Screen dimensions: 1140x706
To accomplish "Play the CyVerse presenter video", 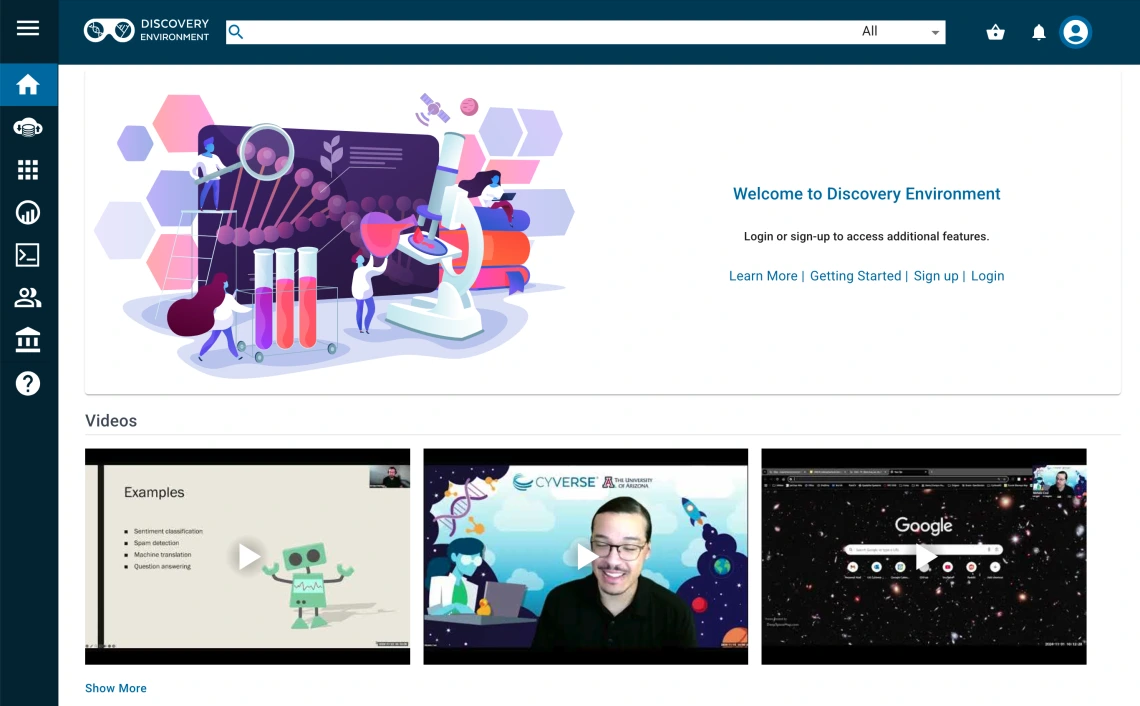I will (586, 556).
